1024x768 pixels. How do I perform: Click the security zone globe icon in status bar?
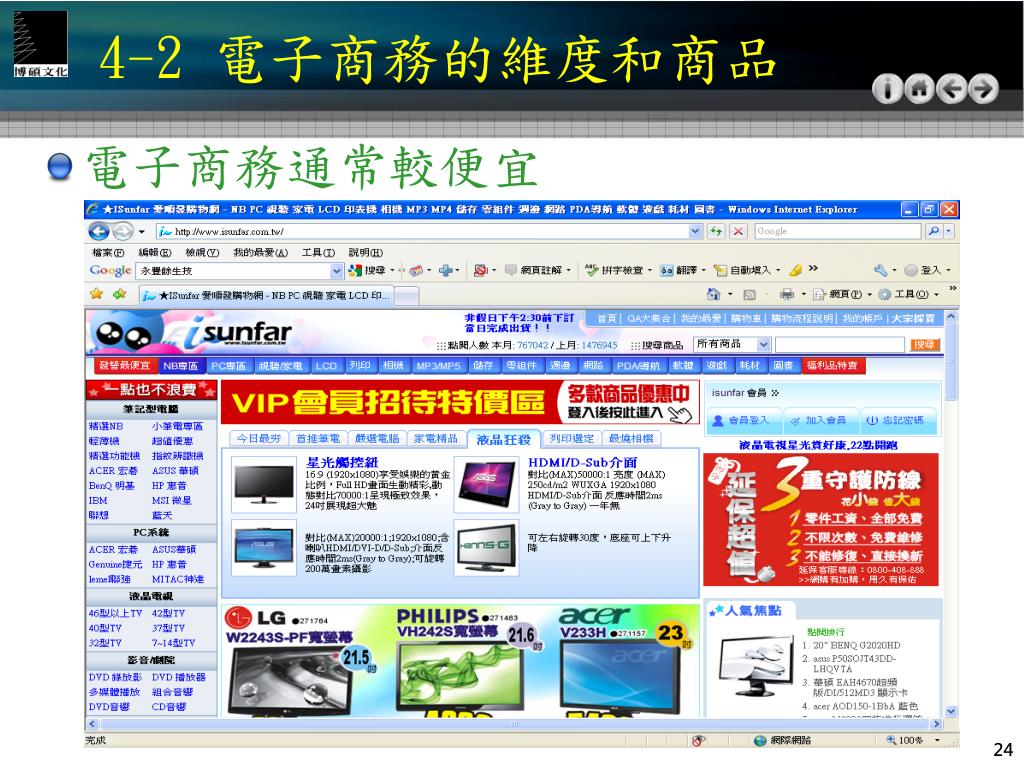click(x=760, y=741)
